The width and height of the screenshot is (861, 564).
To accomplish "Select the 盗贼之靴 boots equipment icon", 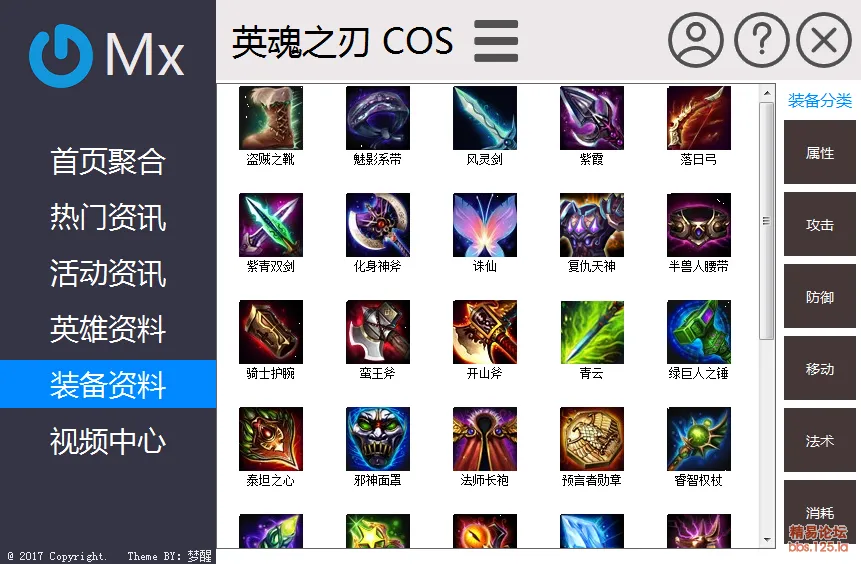I will (271, 118).
